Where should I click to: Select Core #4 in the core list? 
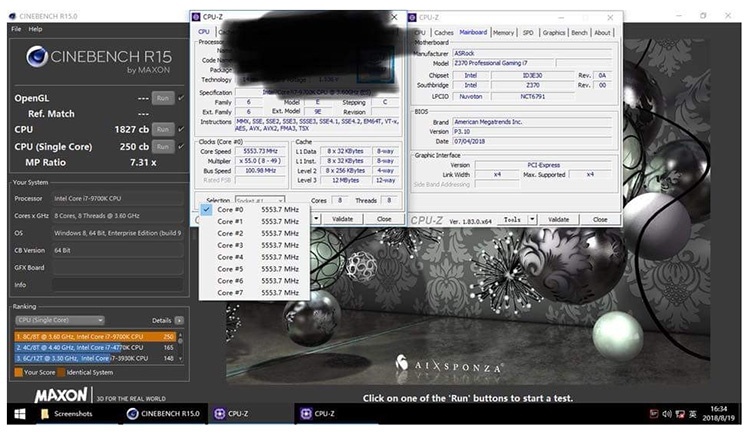click(254, 257)
